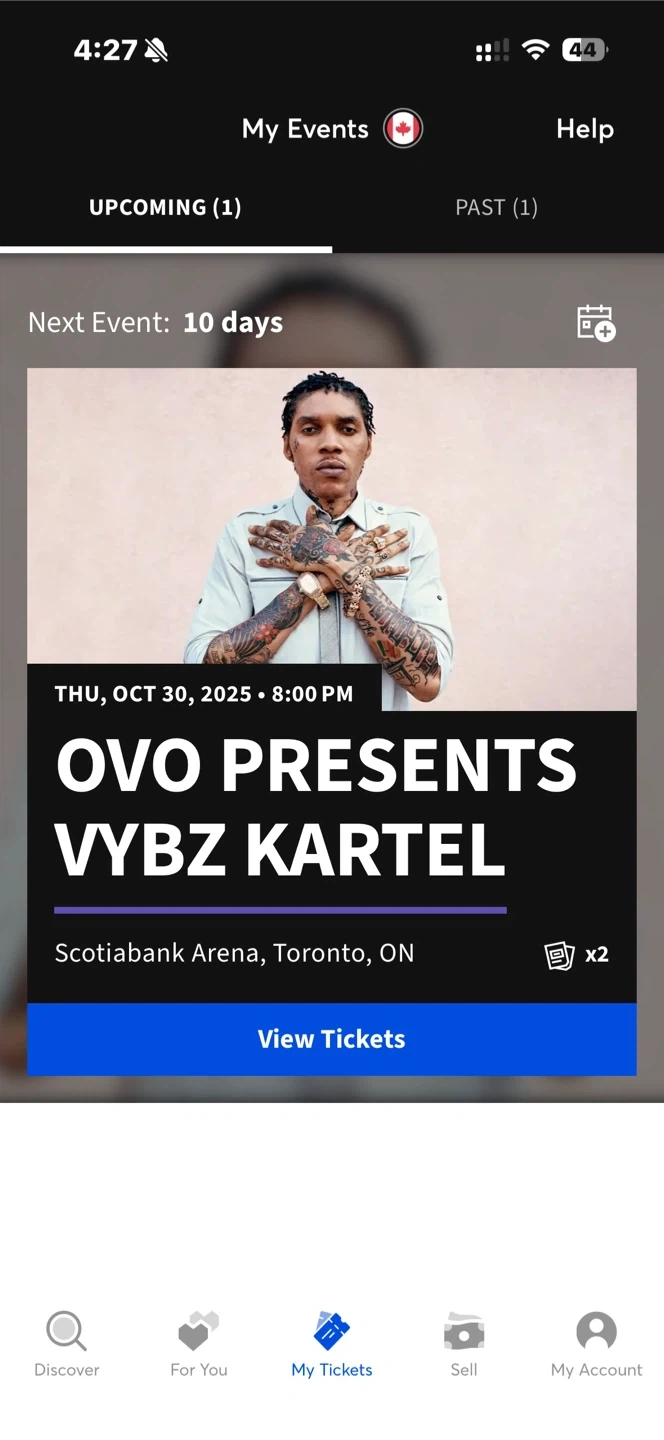Open the My Account profile icon

(596, 1331)
